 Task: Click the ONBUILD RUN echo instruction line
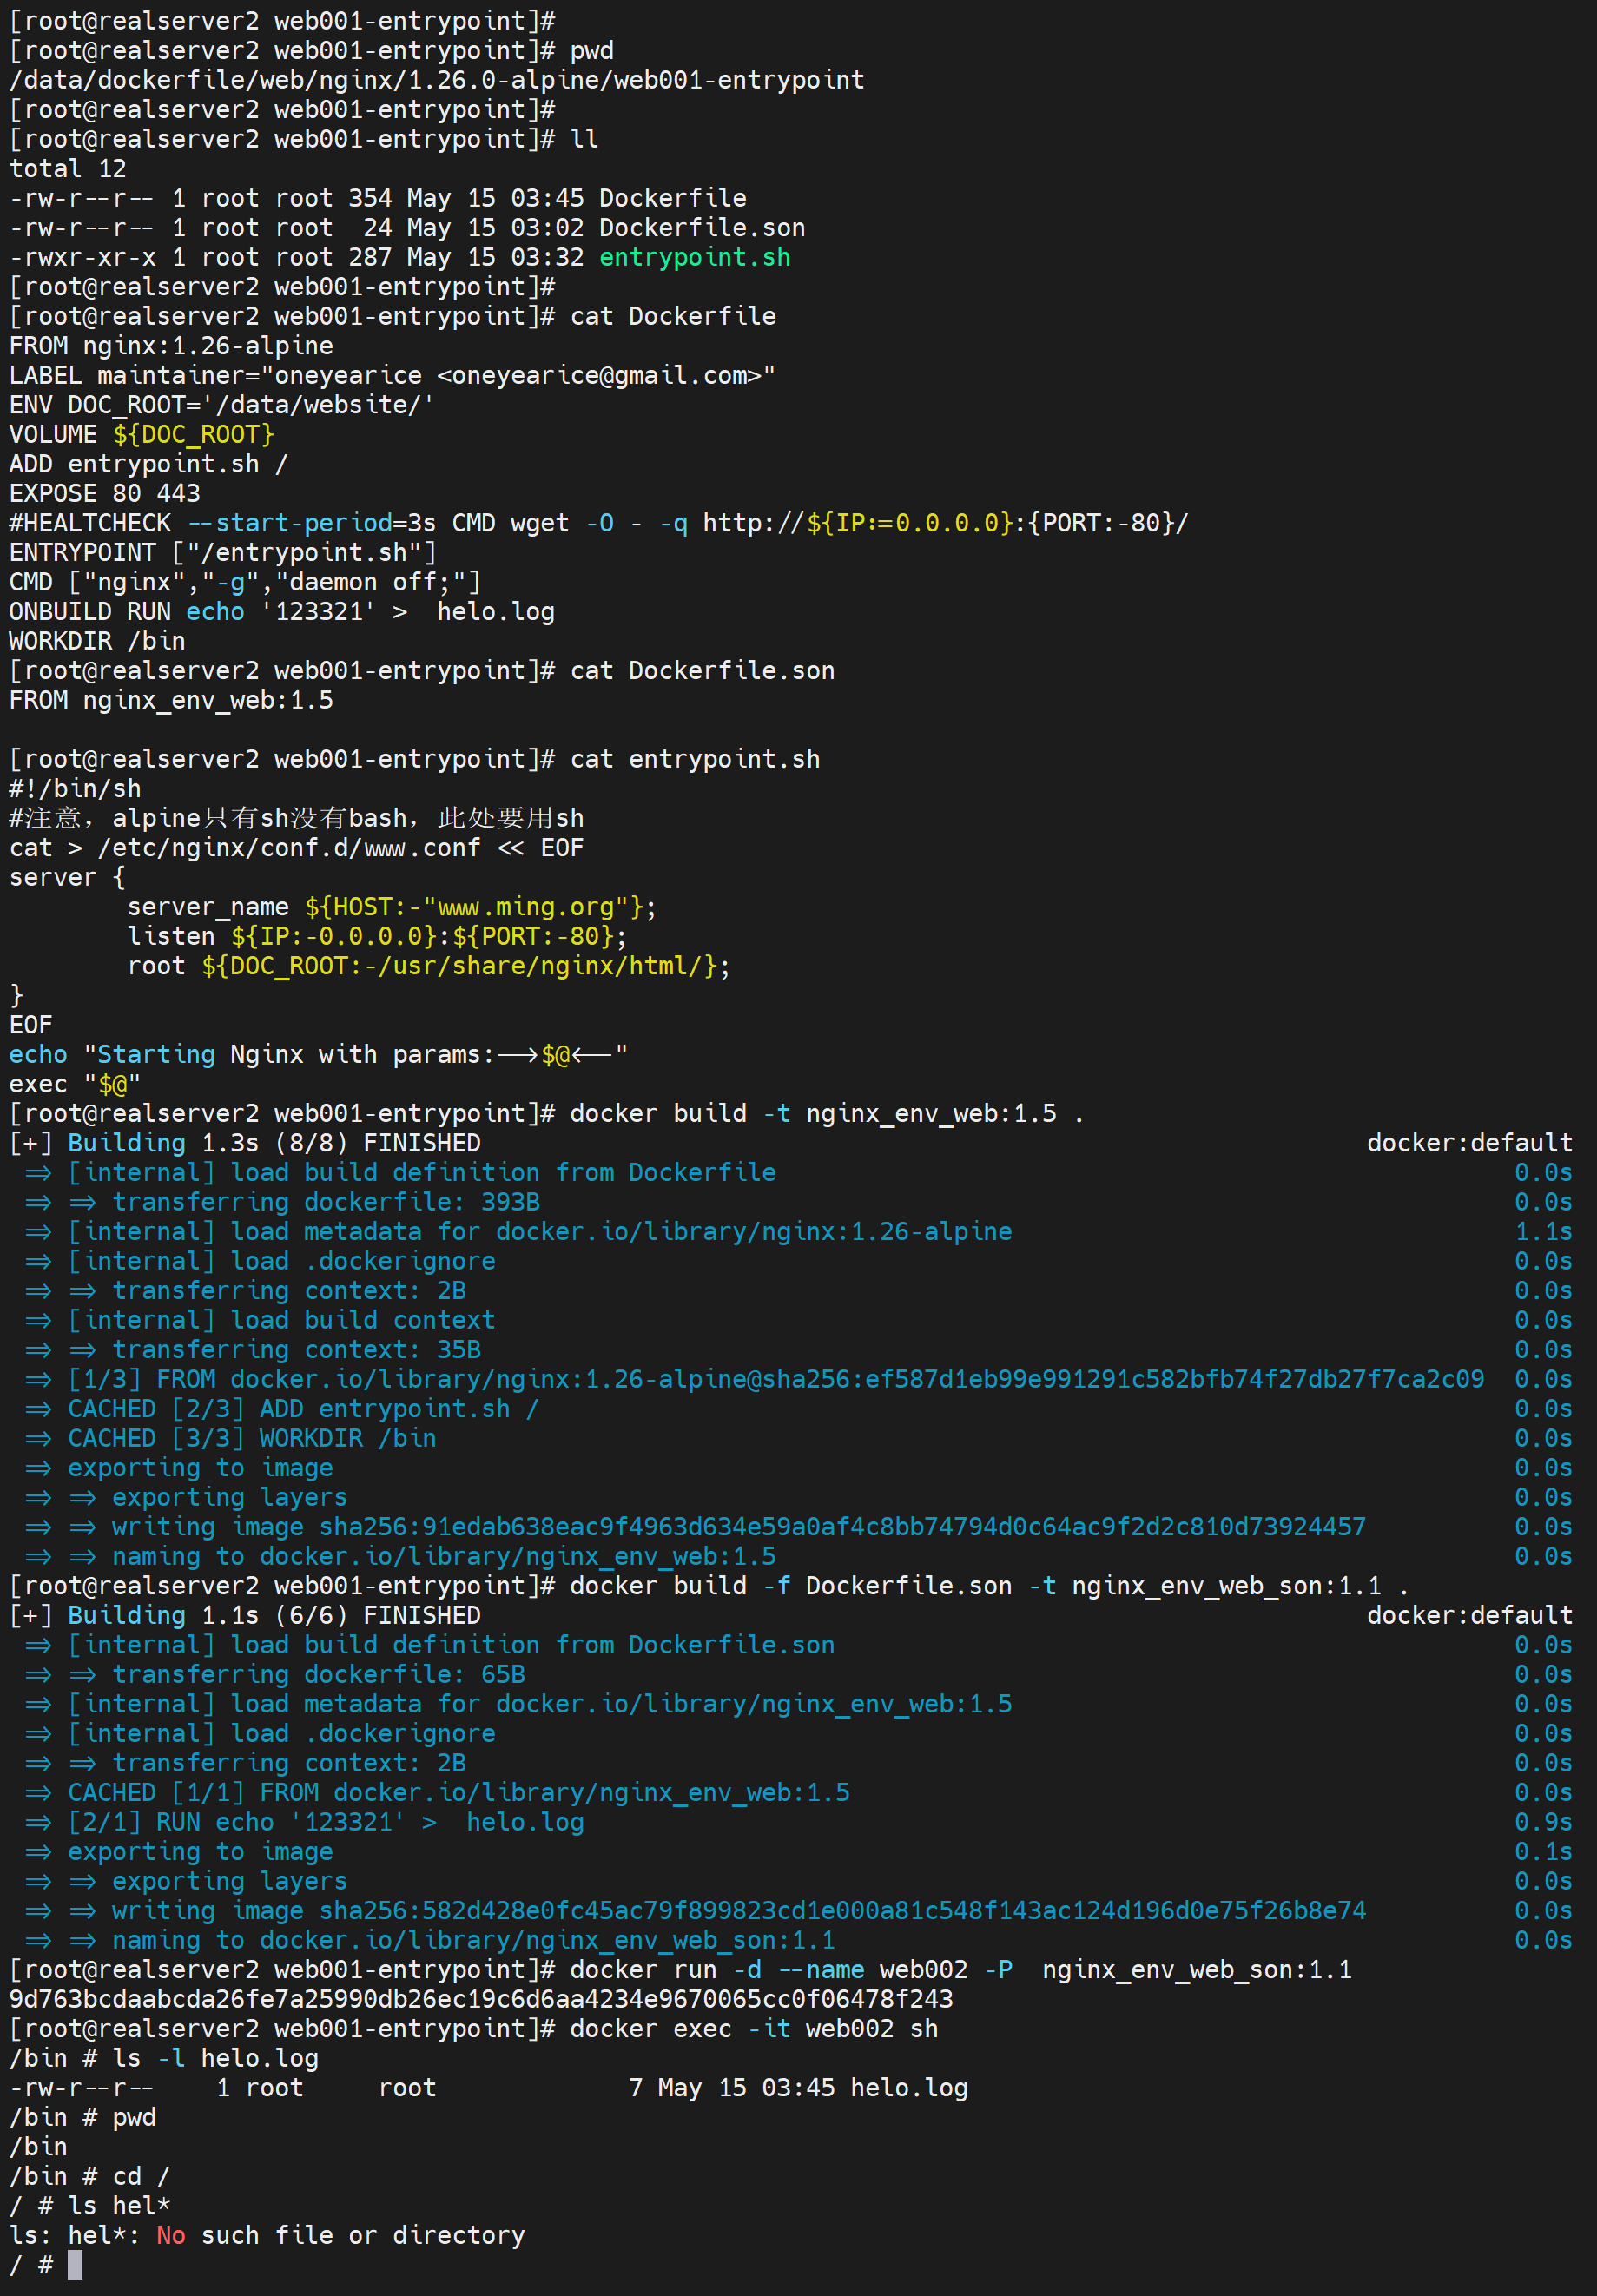(281, 612)
